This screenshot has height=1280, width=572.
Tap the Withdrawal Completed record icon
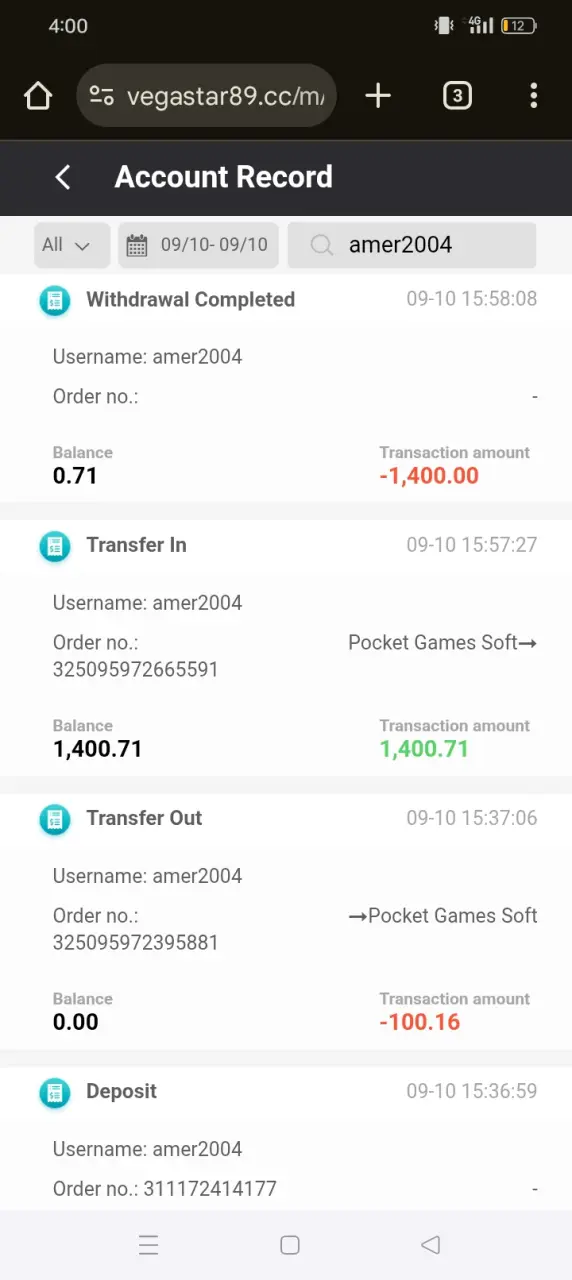pos(55,300)
